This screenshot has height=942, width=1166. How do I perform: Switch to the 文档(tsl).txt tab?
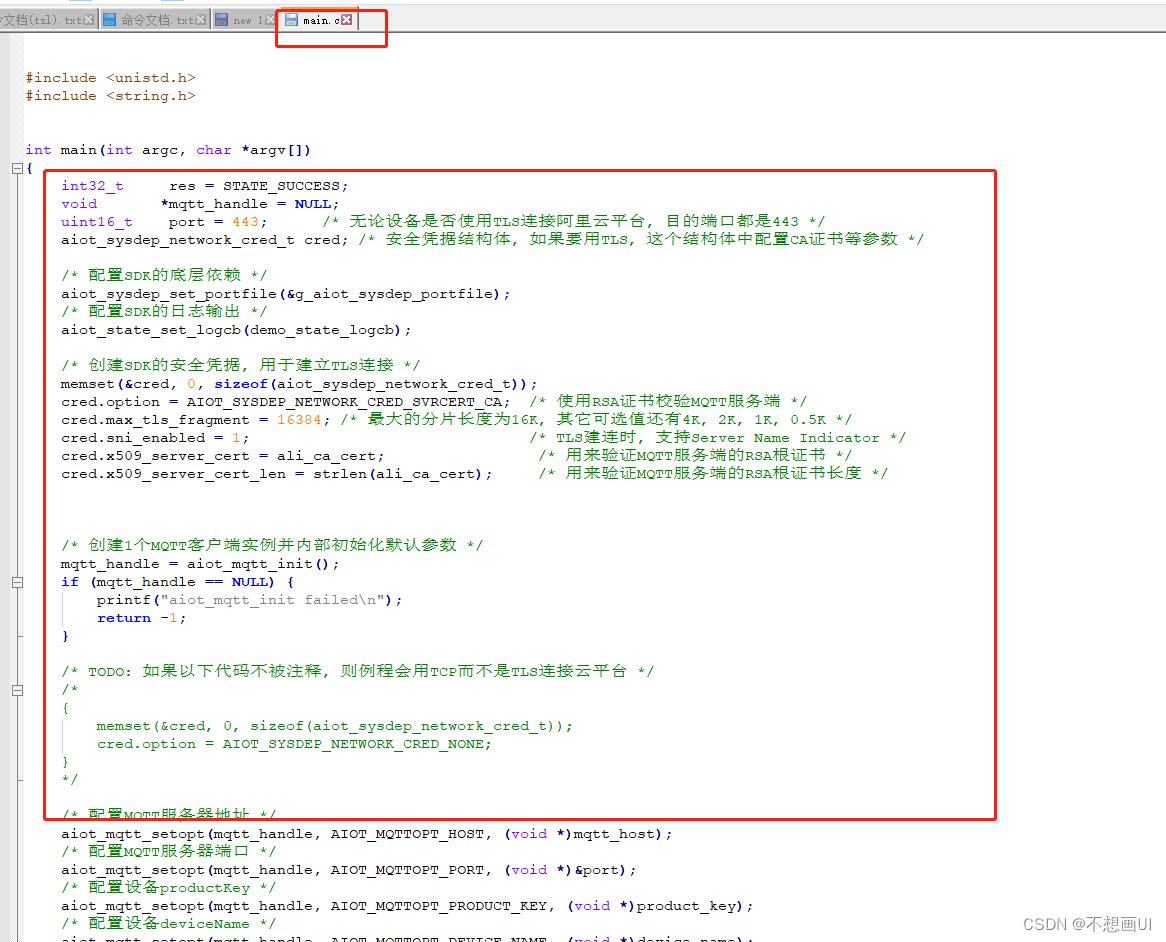click(45, 19)
